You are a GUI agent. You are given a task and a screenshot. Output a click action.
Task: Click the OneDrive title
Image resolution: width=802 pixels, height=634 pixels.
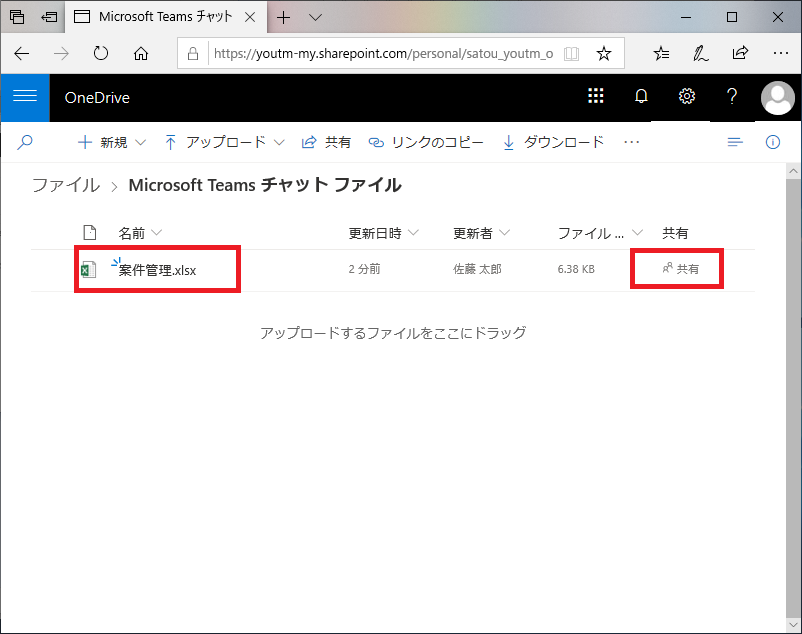pos(97,98)
